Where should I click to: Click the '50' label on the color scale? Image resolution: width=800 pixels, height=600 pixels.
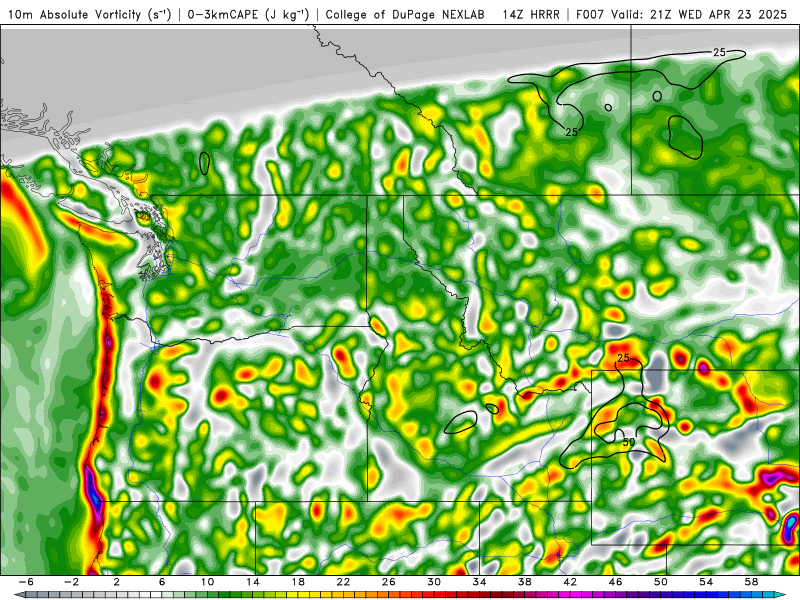(x=661, y=582)
